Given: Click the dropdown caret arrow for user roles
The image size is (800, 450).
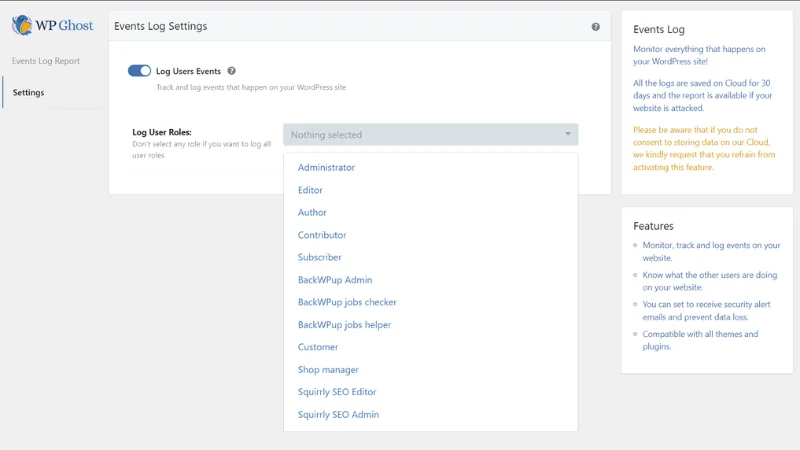Looking at the screenshot, I should [x=568, y=135].
